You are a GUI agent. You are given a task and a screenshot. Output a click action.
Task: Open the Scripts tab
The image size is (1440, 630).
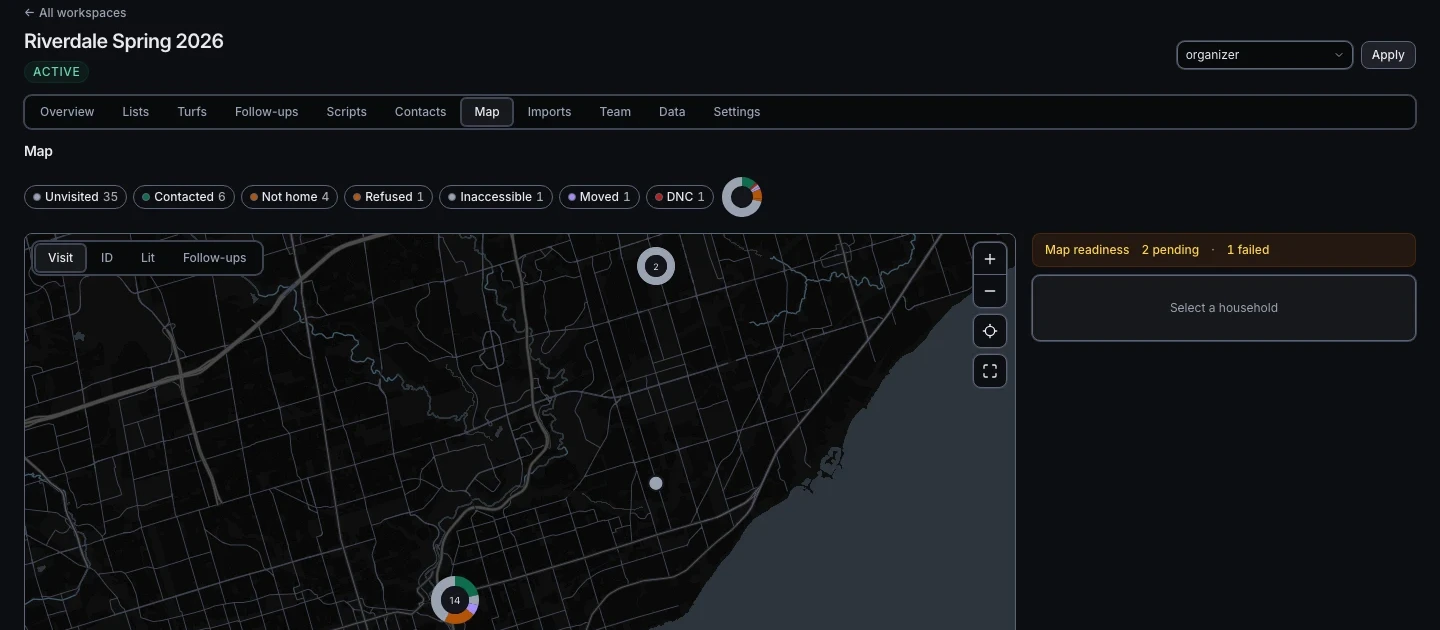pyautogui.click(x=347, y=112)
